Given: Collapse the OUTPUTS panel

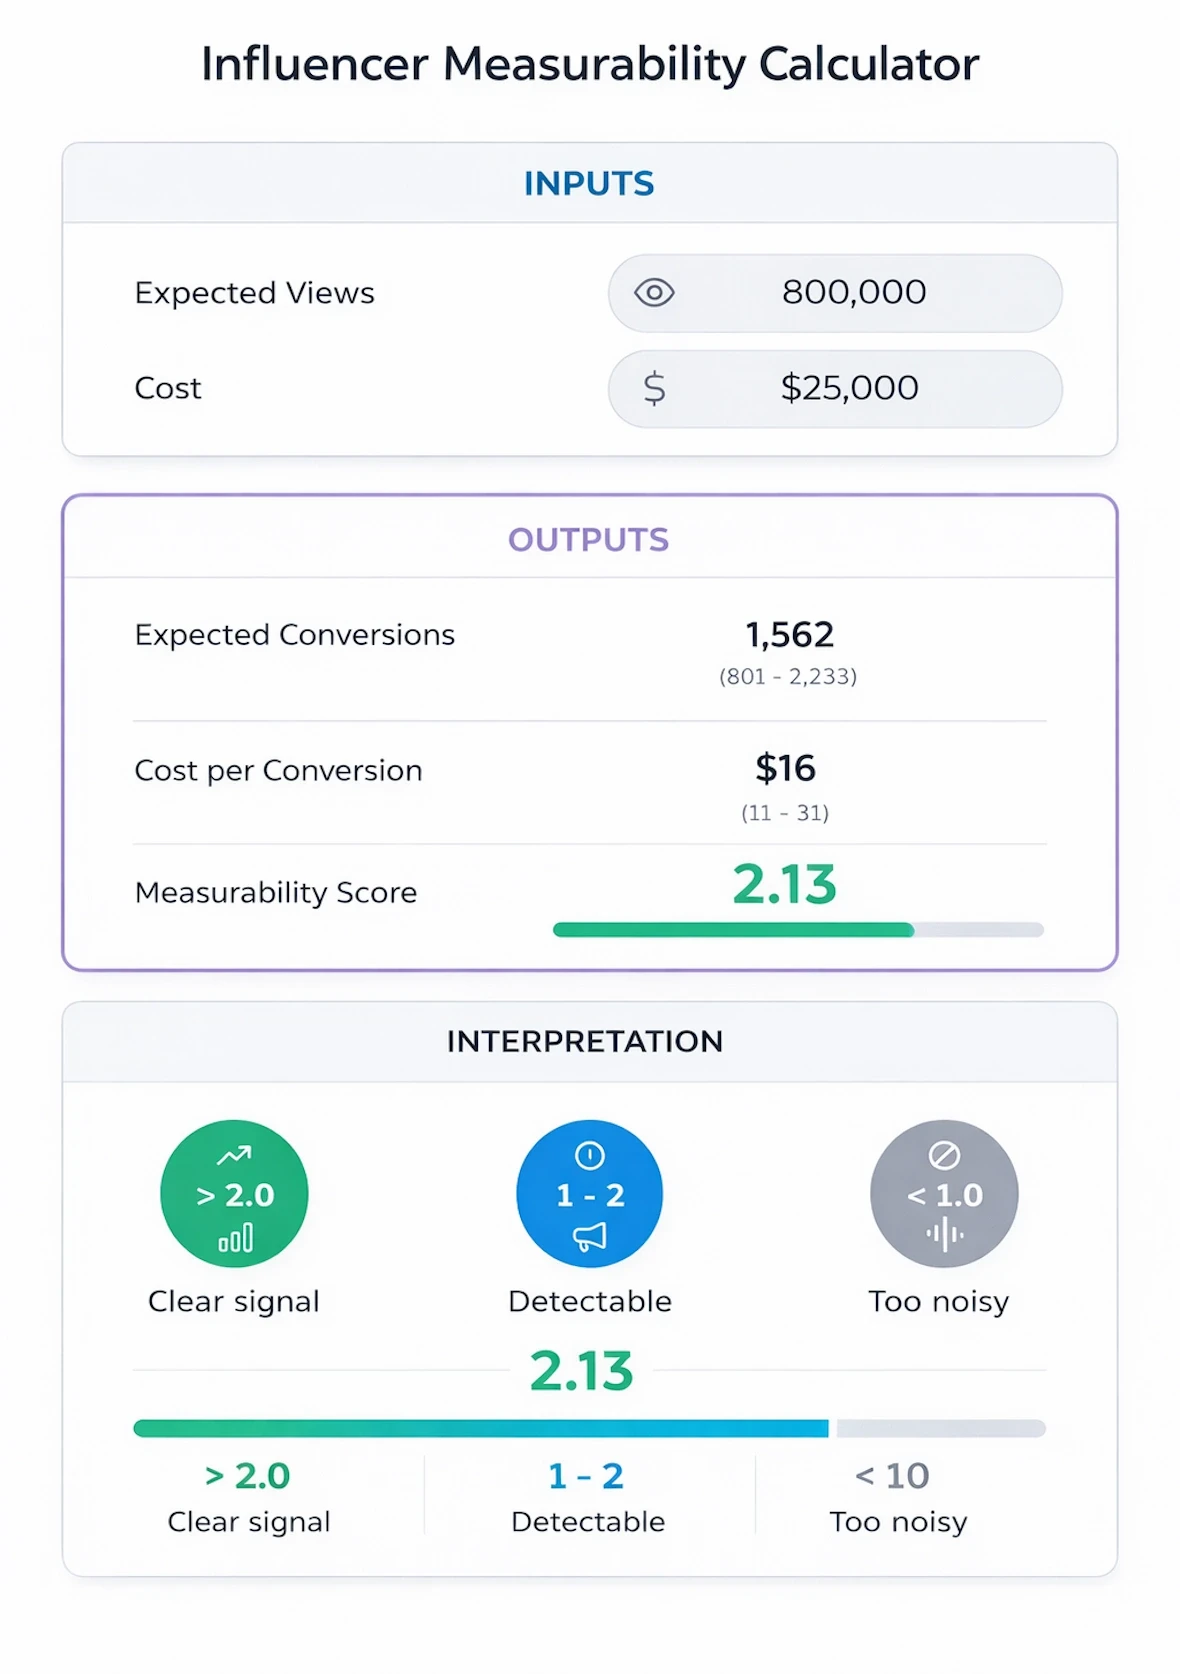Looking at the screenshot, I should [589, 539].
